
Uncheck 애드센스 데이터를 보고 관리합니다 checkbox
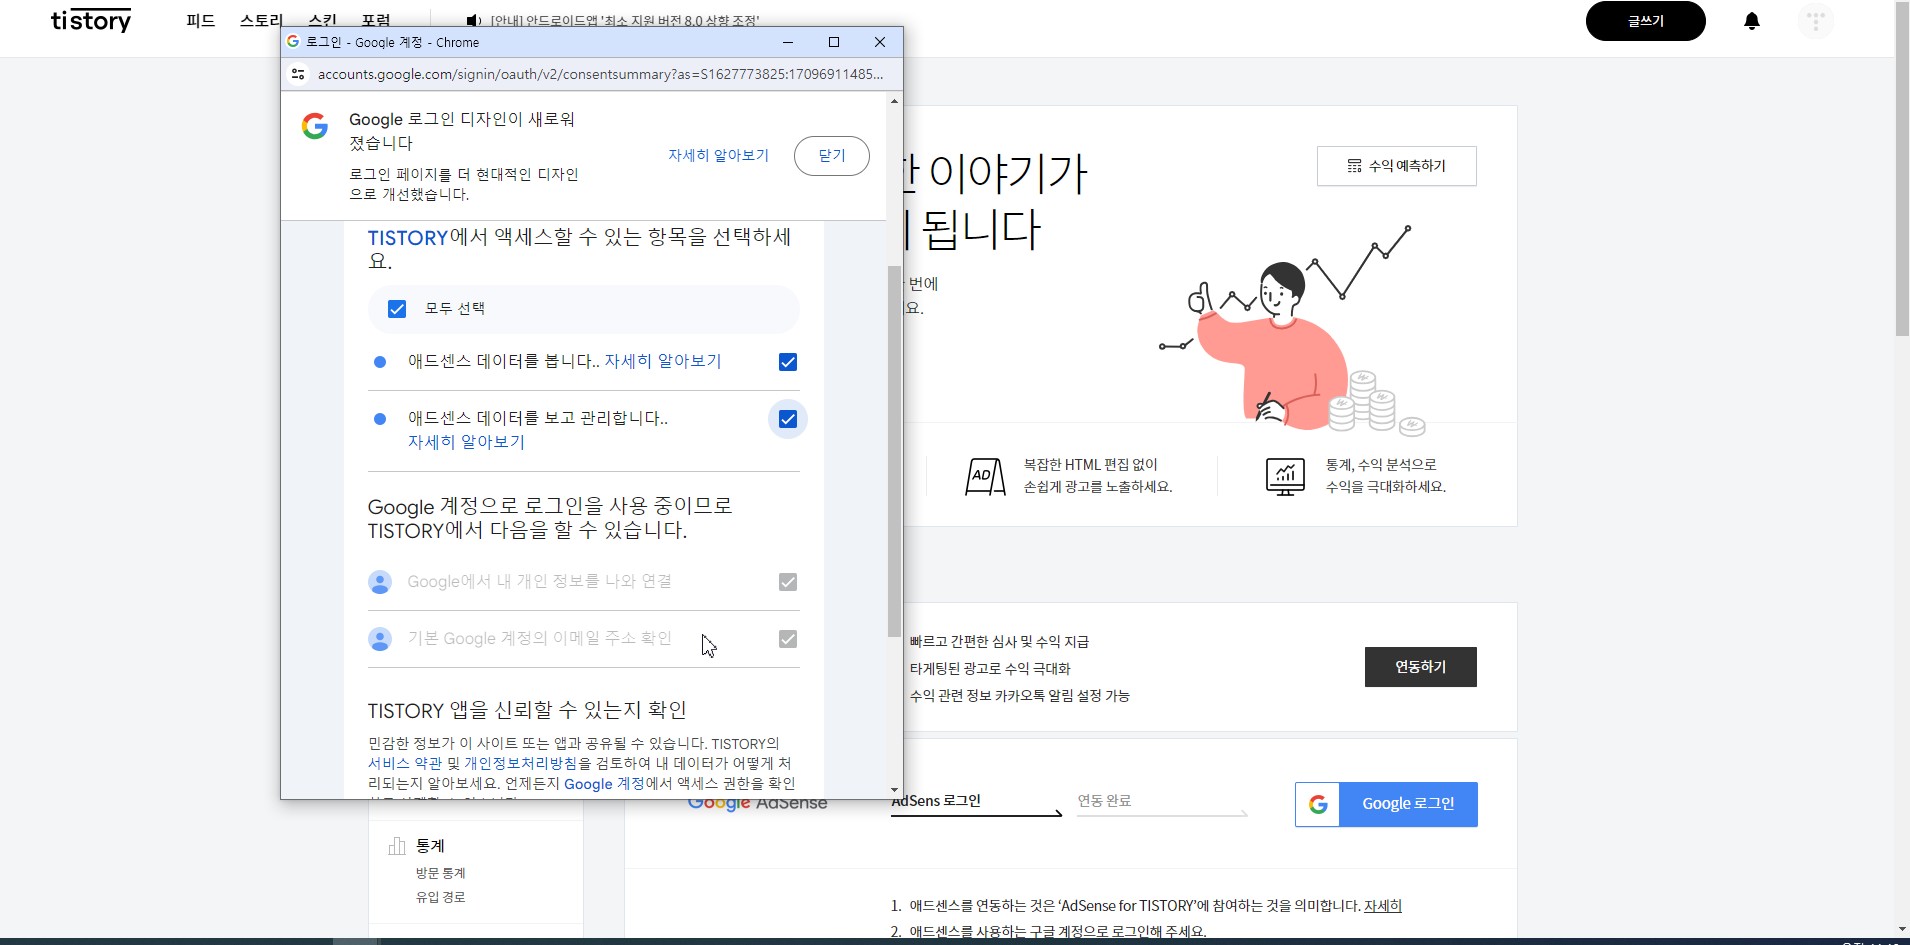click(788, 419)
